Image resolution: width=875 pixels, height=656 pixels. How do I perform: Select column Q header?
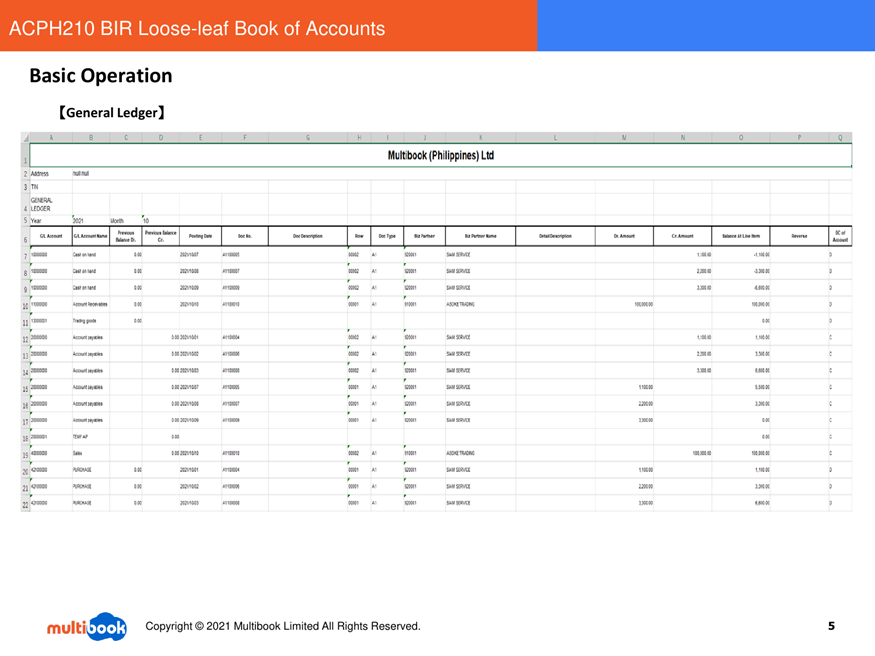840,138
